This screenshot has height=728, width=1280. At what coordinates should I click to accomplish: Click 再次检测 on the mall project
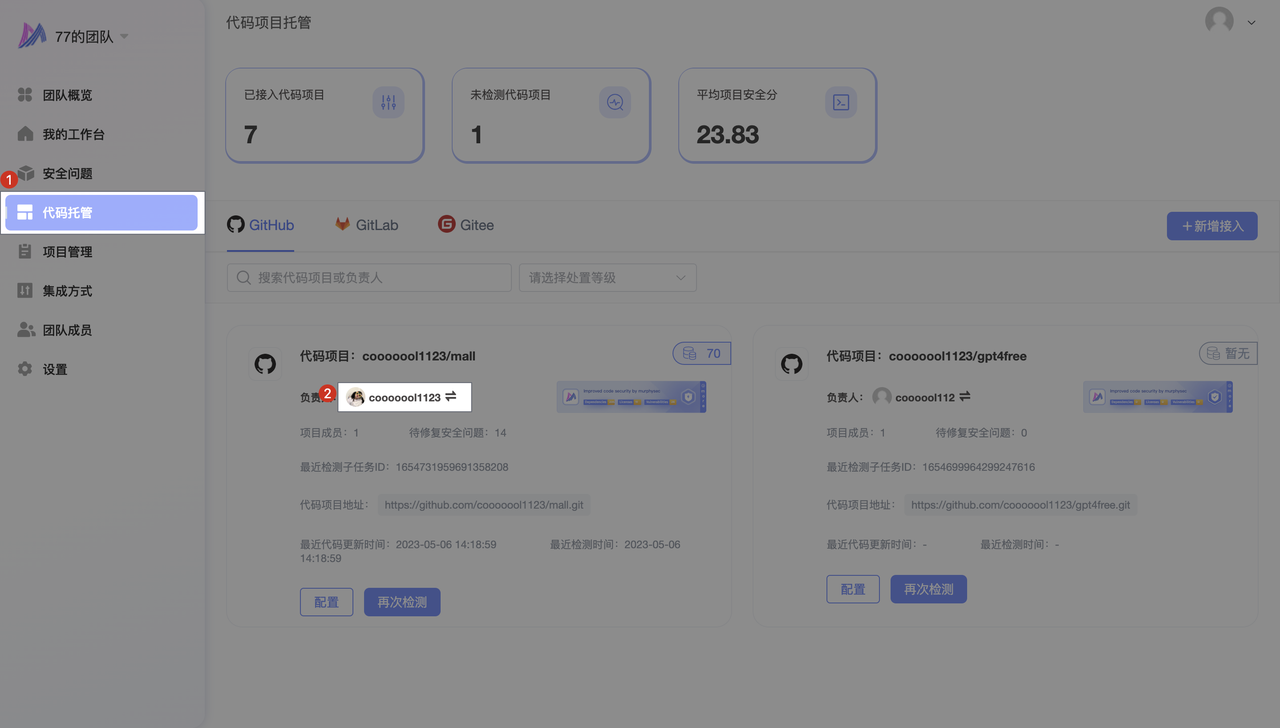[x=402, y=602]
